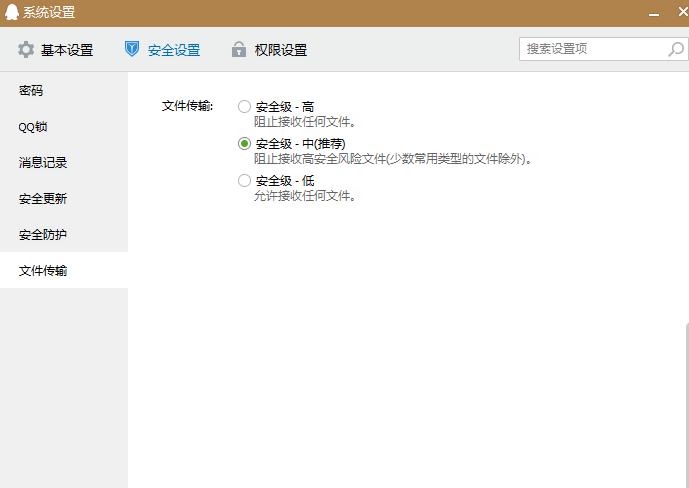Select the 安全级 - 中(推荐) radio option

point(244,144)
